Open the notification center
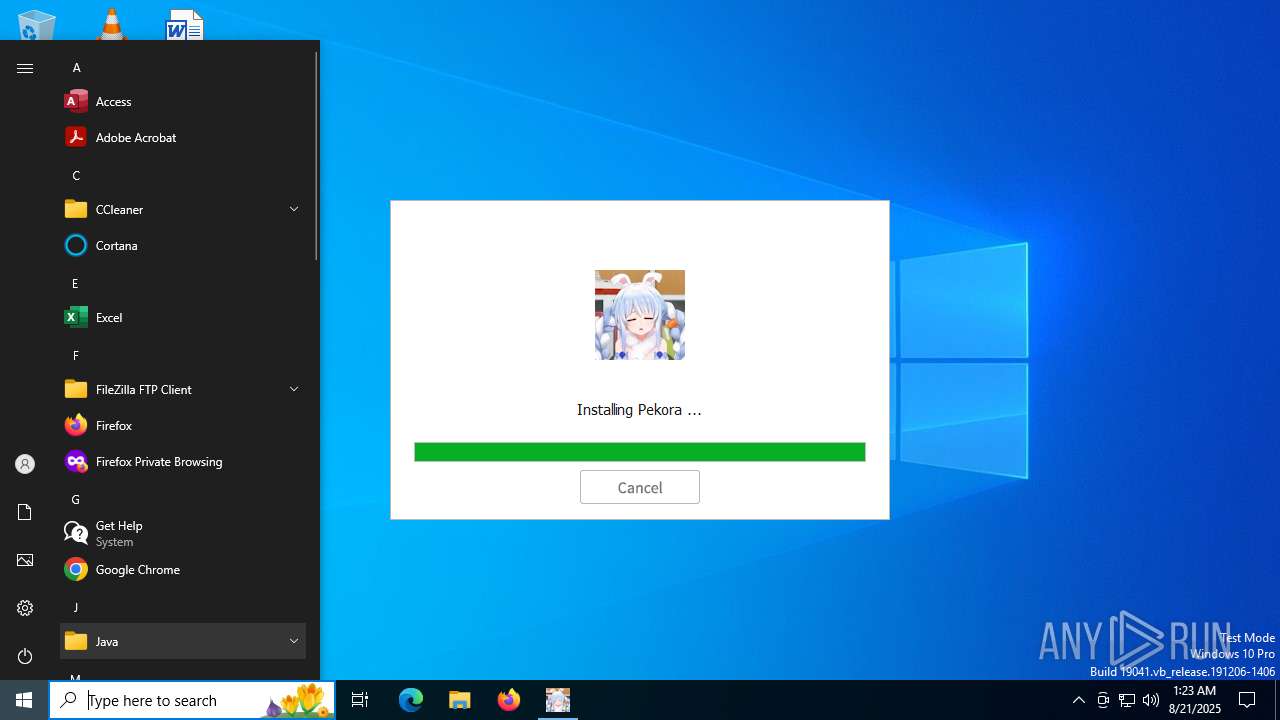 (x=1247, y=700)
